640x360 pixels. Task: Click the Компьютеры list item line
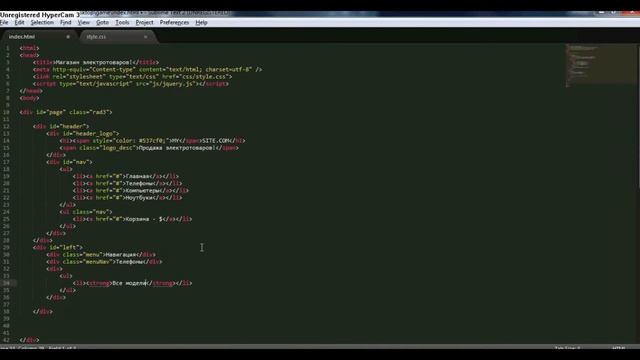[x=131, y=191]
